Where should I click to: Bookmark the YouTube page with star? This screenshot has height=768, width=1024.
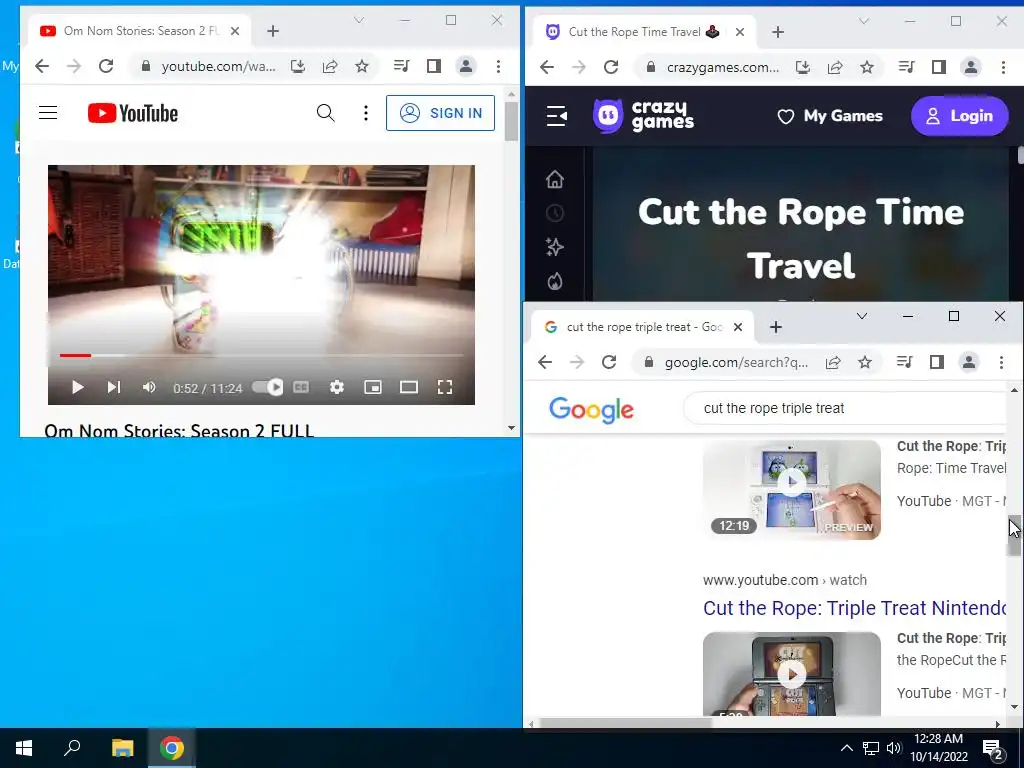(362, 66)
